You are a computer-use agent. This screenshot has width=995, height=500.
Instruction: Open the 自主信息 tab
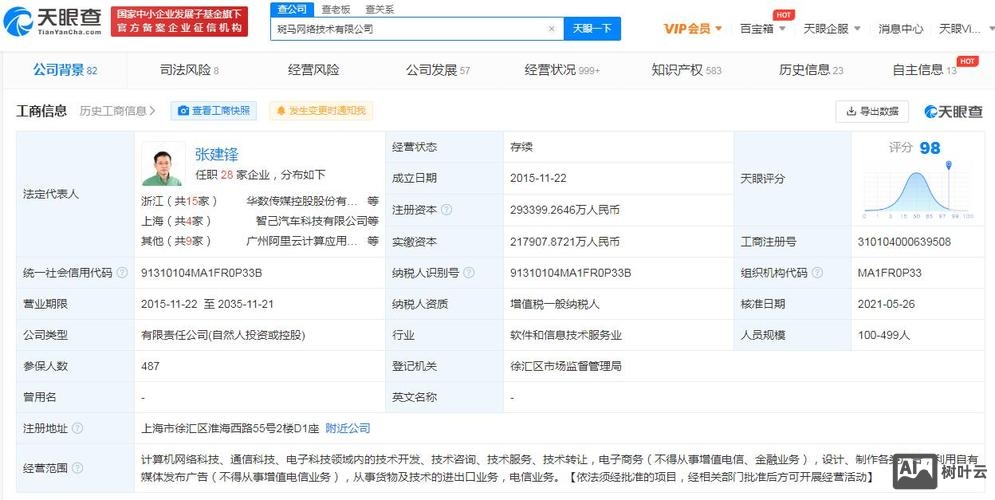tap(925, 70)
